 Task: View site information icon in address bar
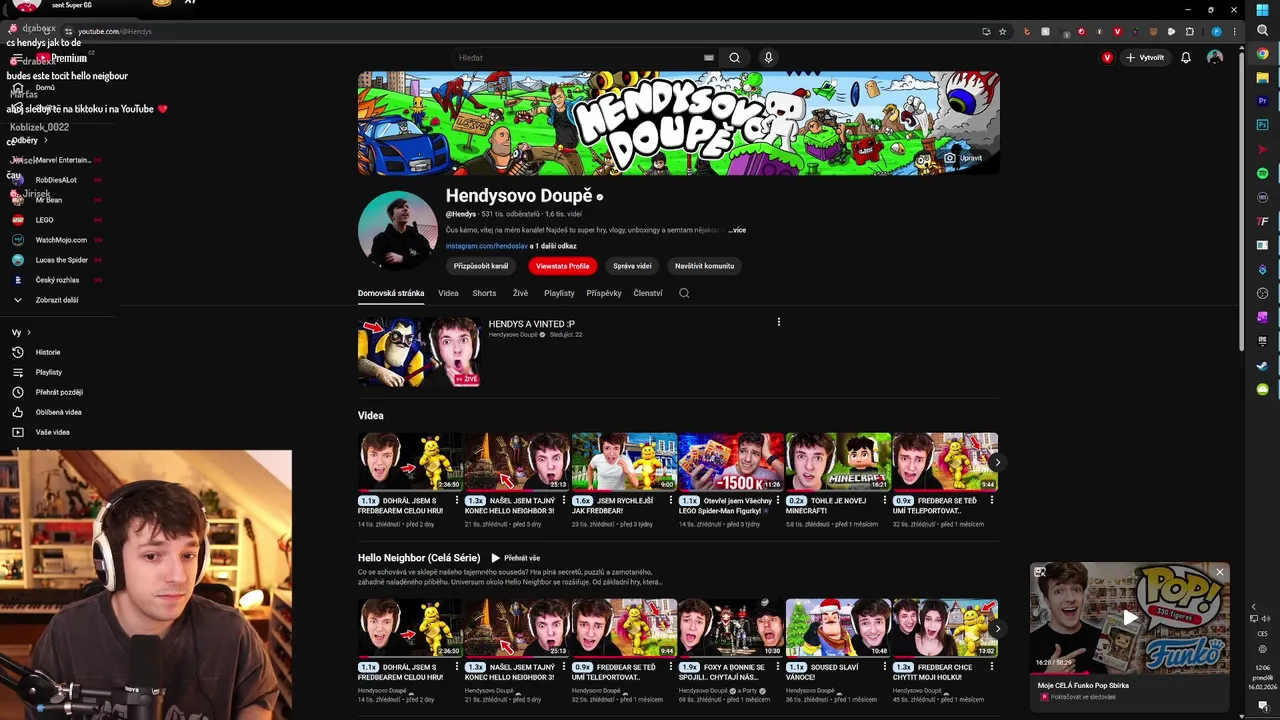click(x=68, y=31)
